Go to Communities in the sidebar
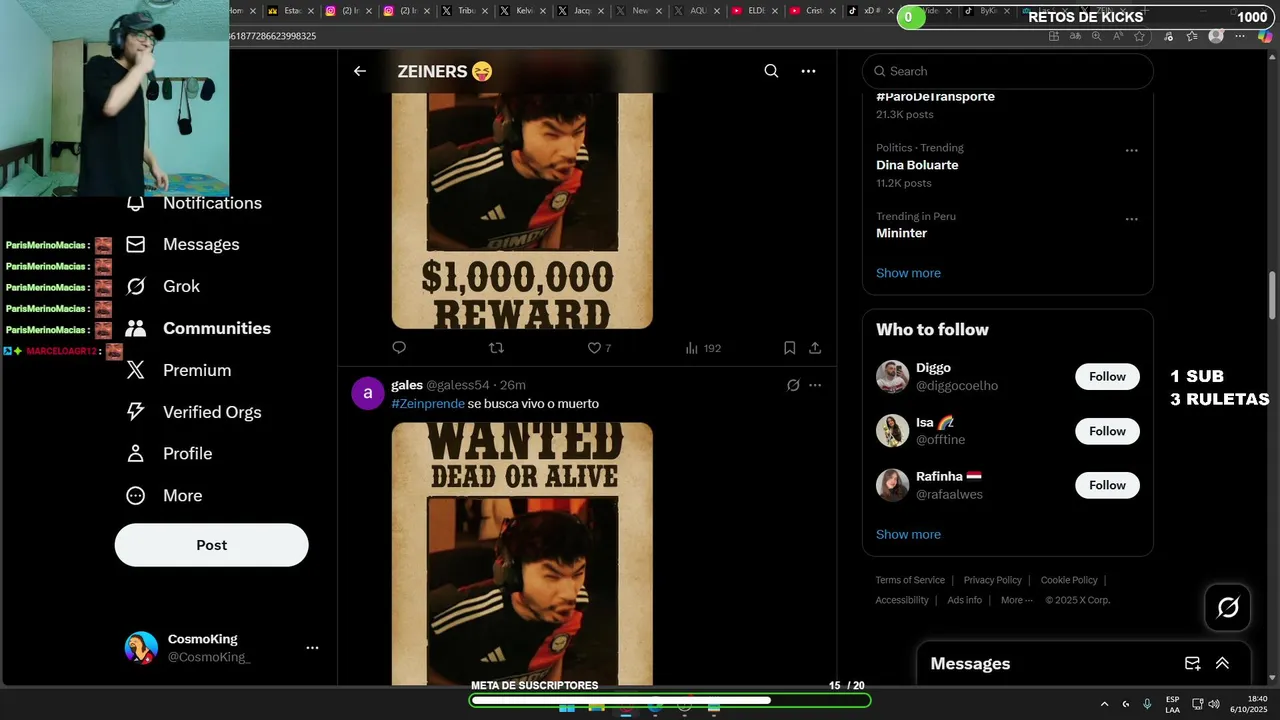Screen dimensions: 1280x720 [x=198, y=329]
